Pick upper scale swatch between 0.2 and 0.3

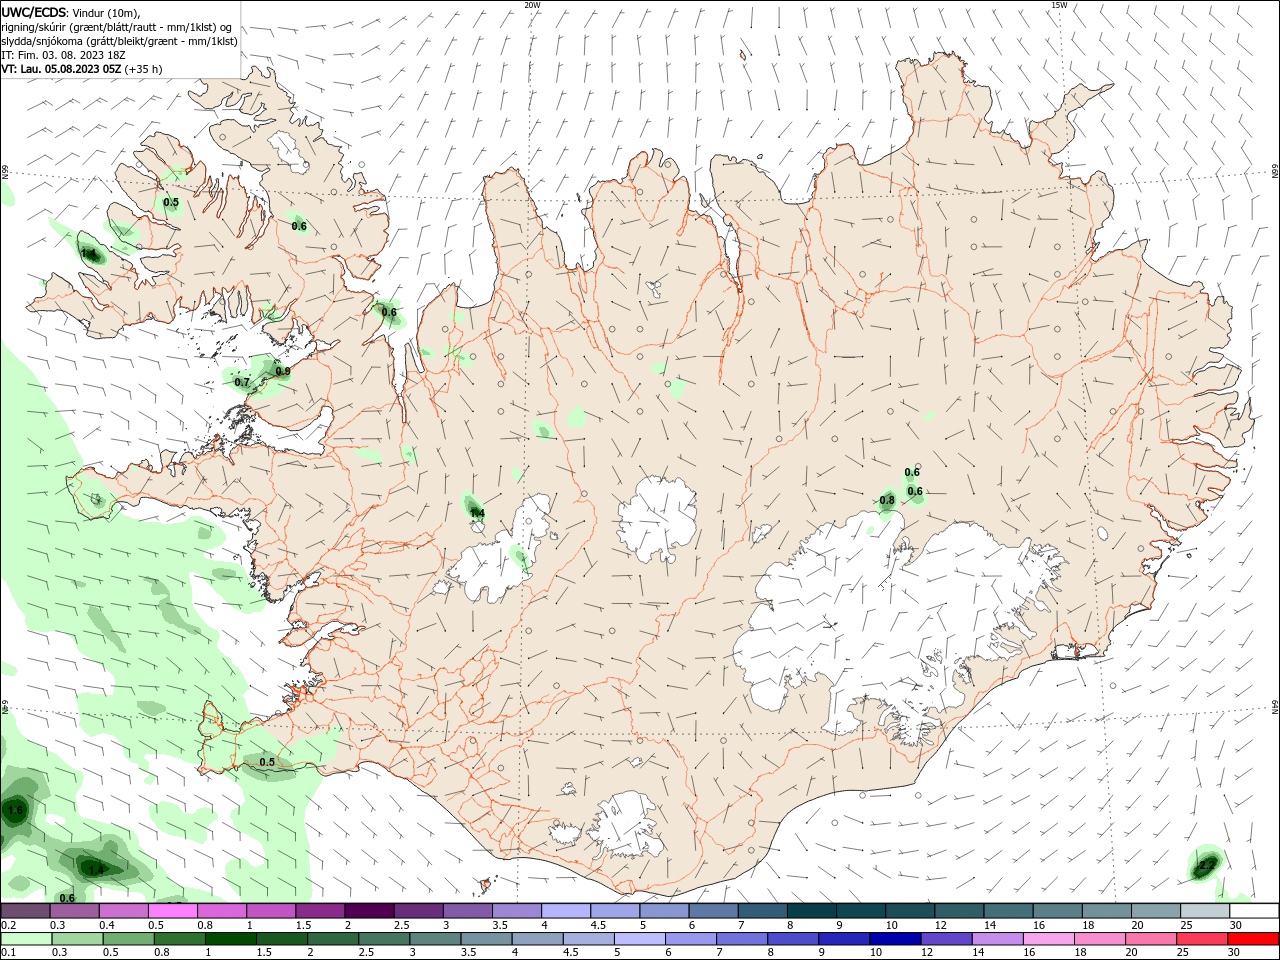point(25,911)
